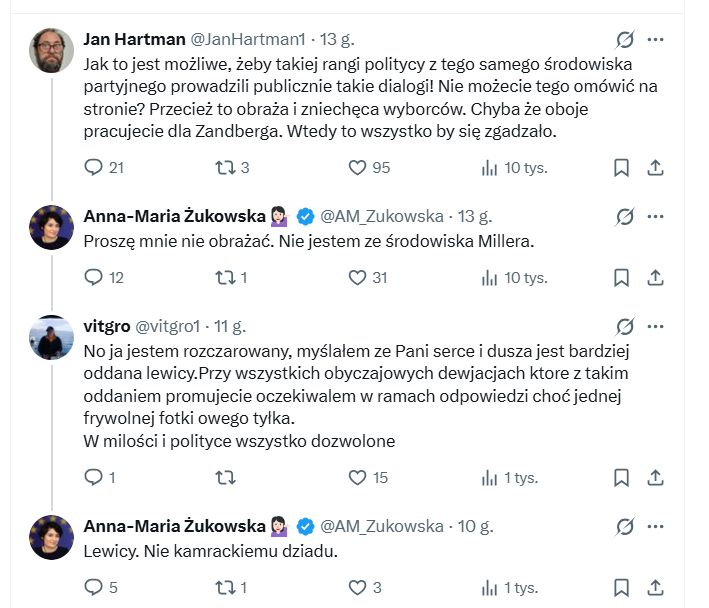Bookmark vitgro's tweet
Screen dimensions: 709x608
point(621,478)
